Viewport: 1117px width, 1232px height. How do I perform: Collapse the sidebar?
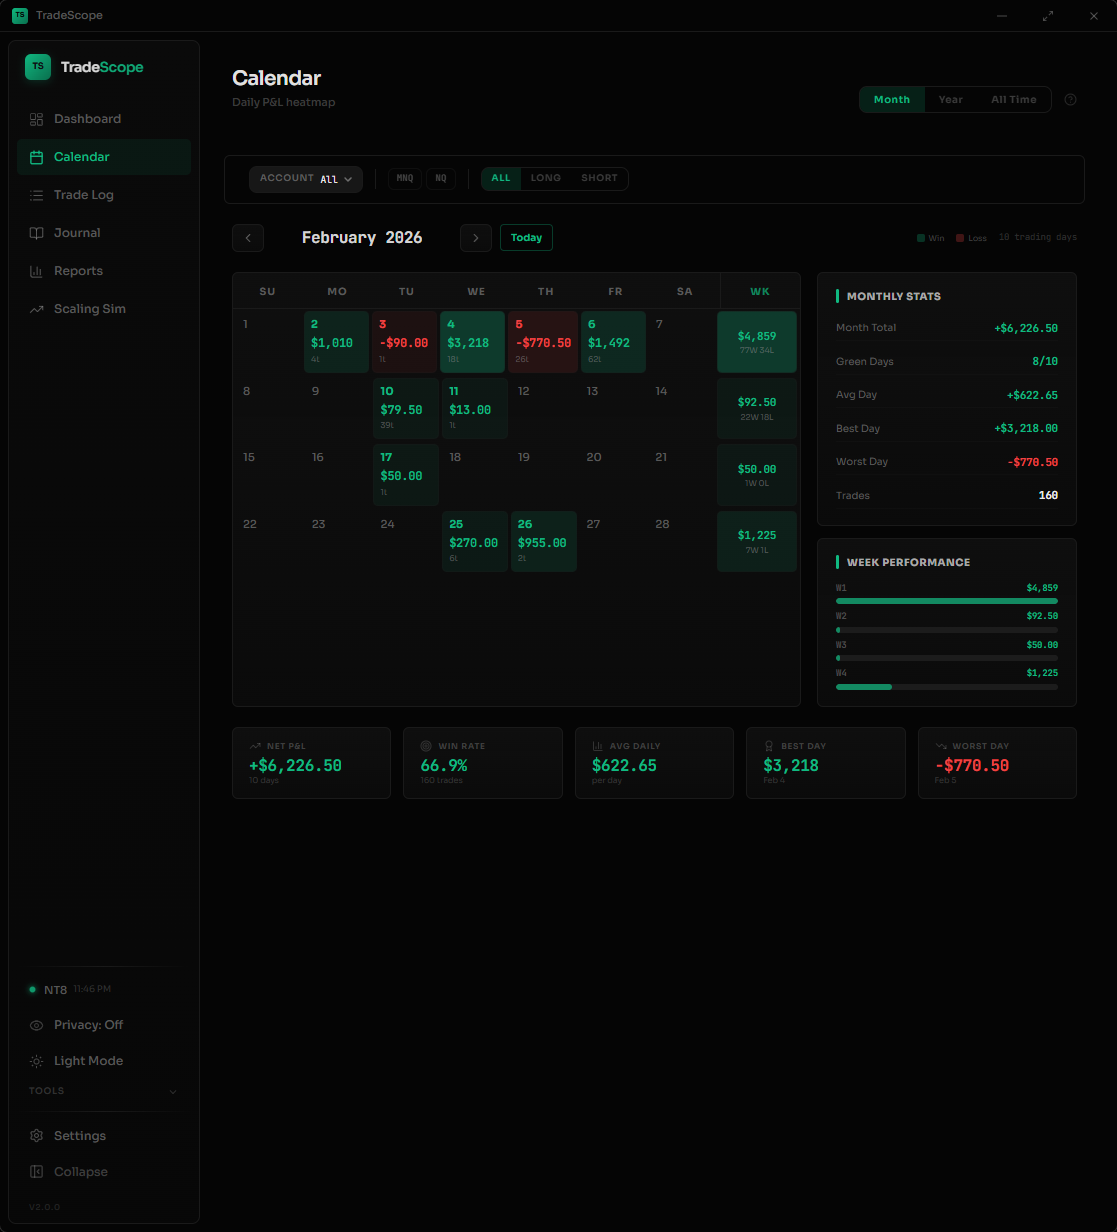click(x=80, y=1171)
